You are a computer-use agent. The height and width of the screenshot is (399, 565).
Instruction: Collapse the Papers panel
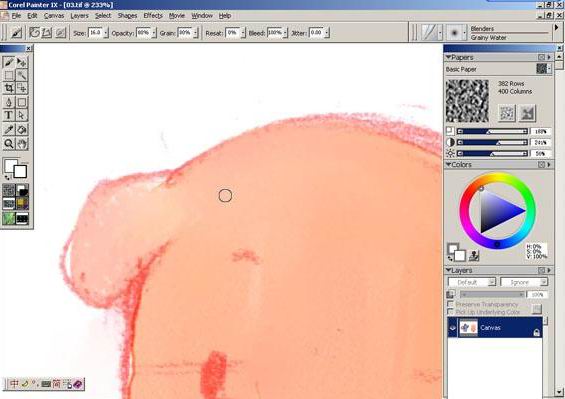click(x=448, y=57)
